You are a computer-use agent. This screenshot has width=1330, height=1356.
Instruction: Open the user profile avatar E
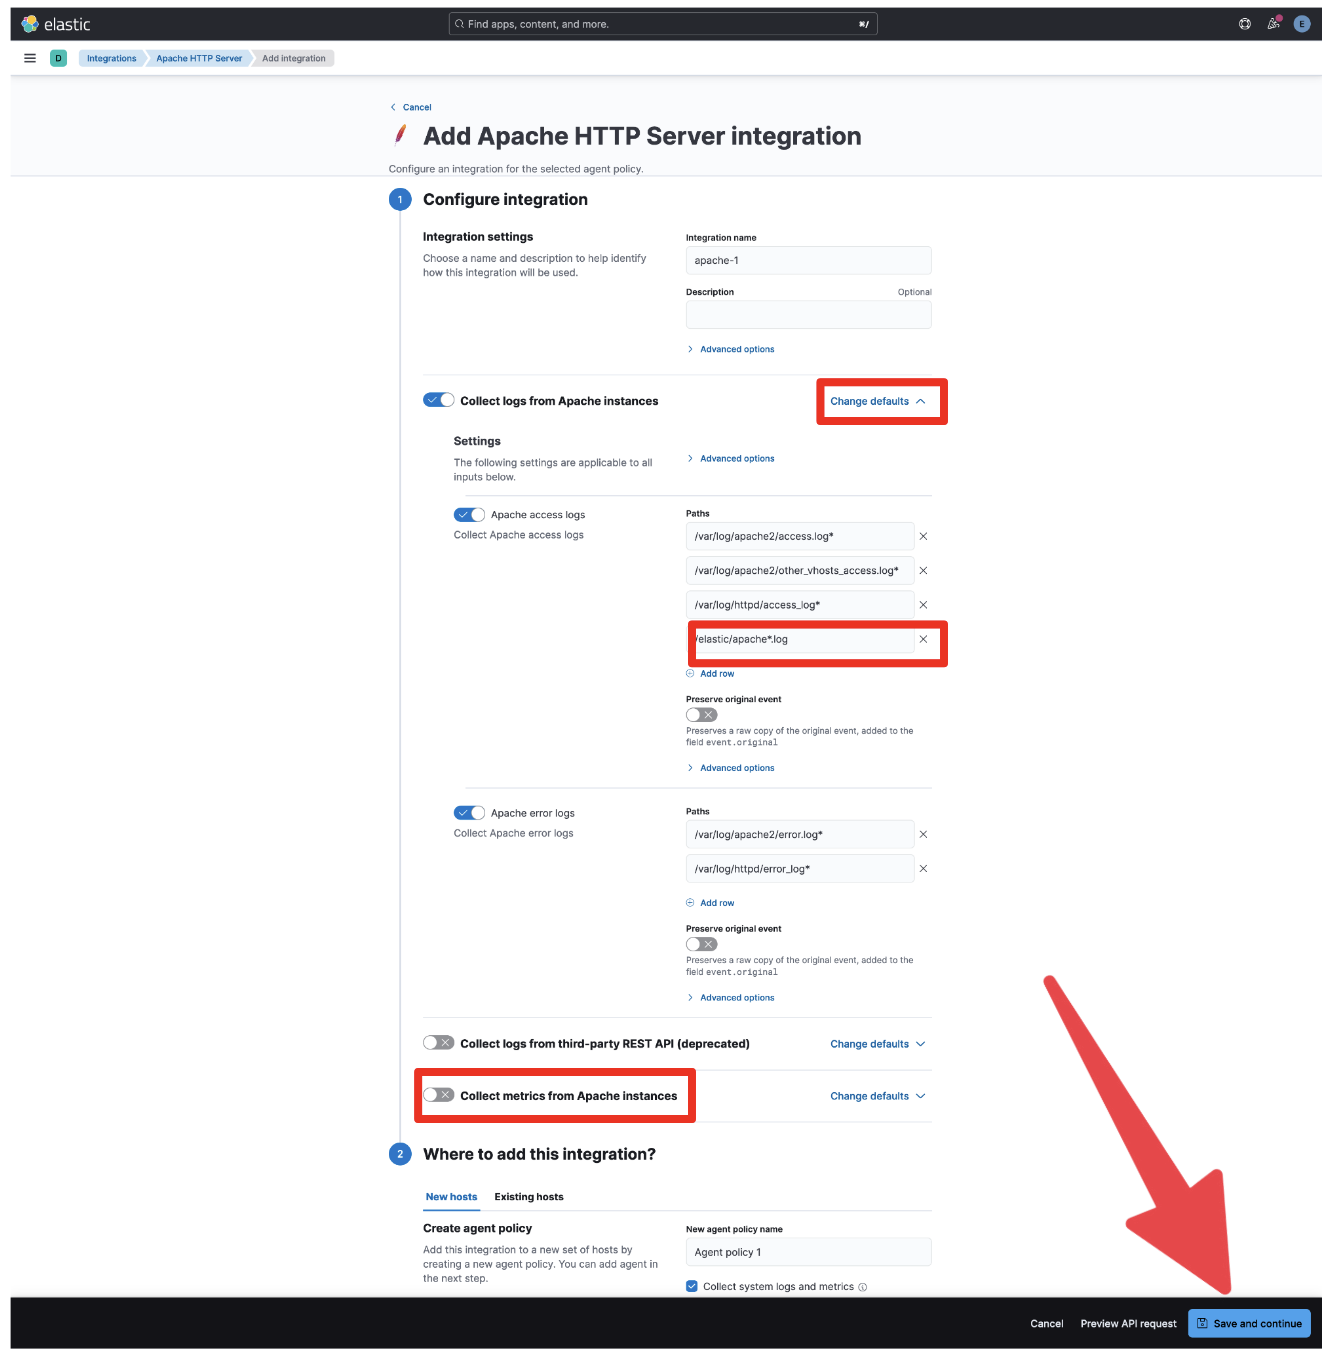pos(1302,24)
